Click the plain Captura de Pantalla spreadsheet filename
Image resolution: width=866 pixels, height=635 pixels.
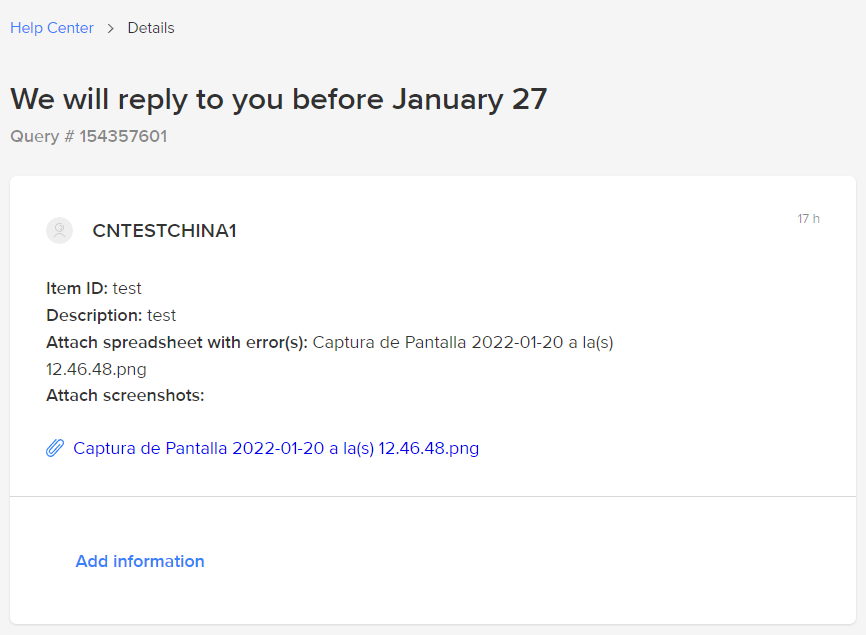pyautogui.click(x=462, y=342)
